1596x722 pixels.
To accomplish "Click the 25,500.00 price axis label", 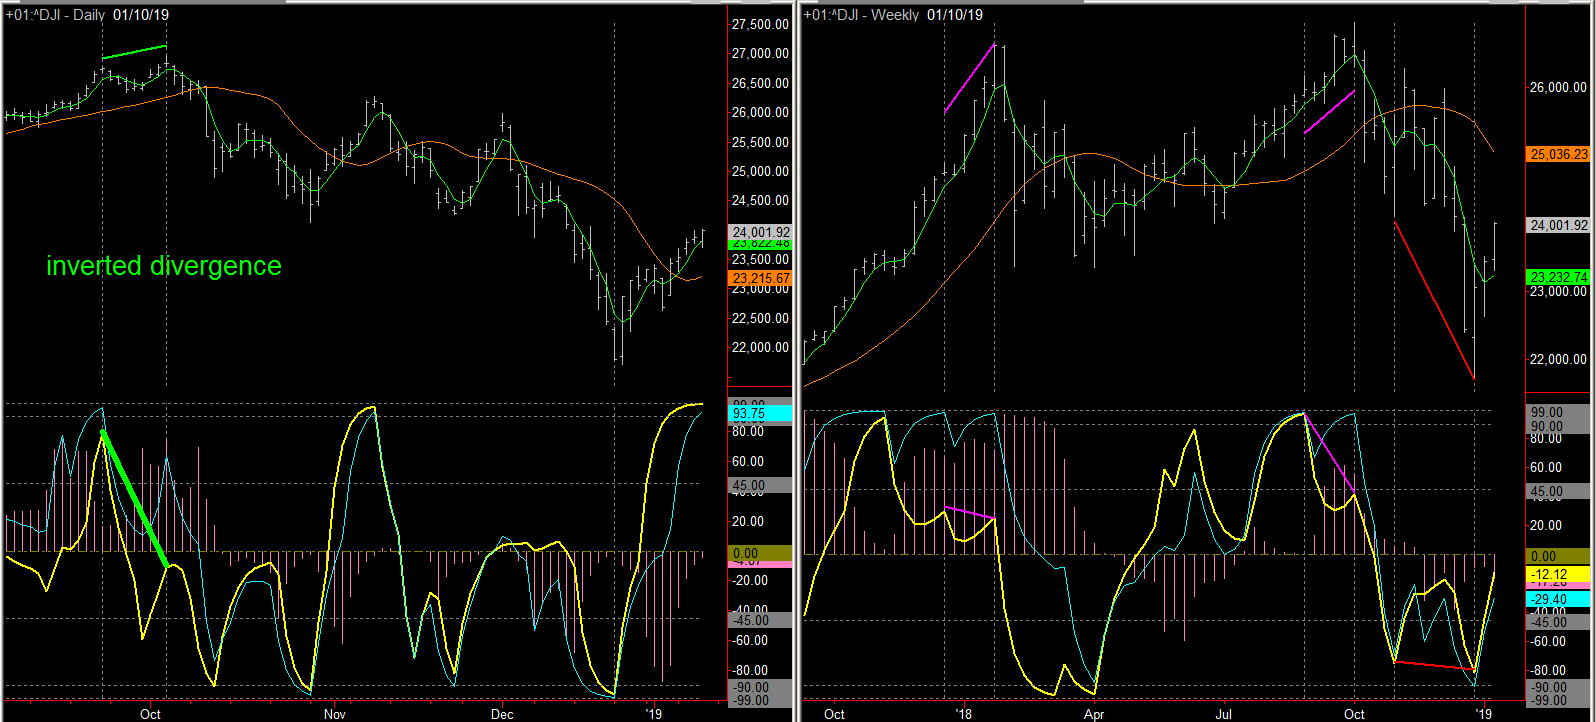I will pos(761,142).
